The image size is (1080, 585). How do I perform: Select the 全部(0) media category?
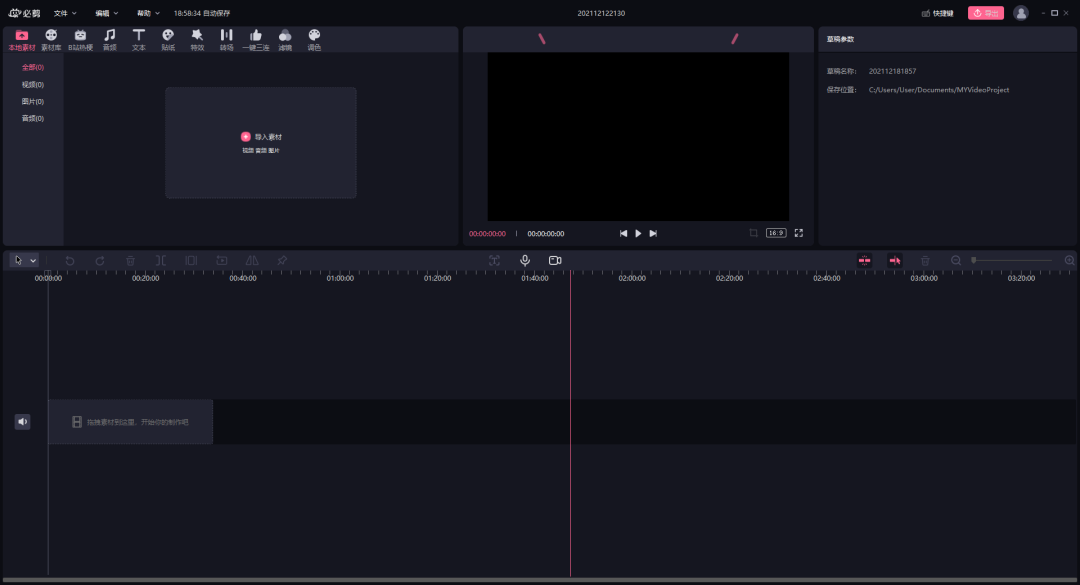click(x=32, y=68)
